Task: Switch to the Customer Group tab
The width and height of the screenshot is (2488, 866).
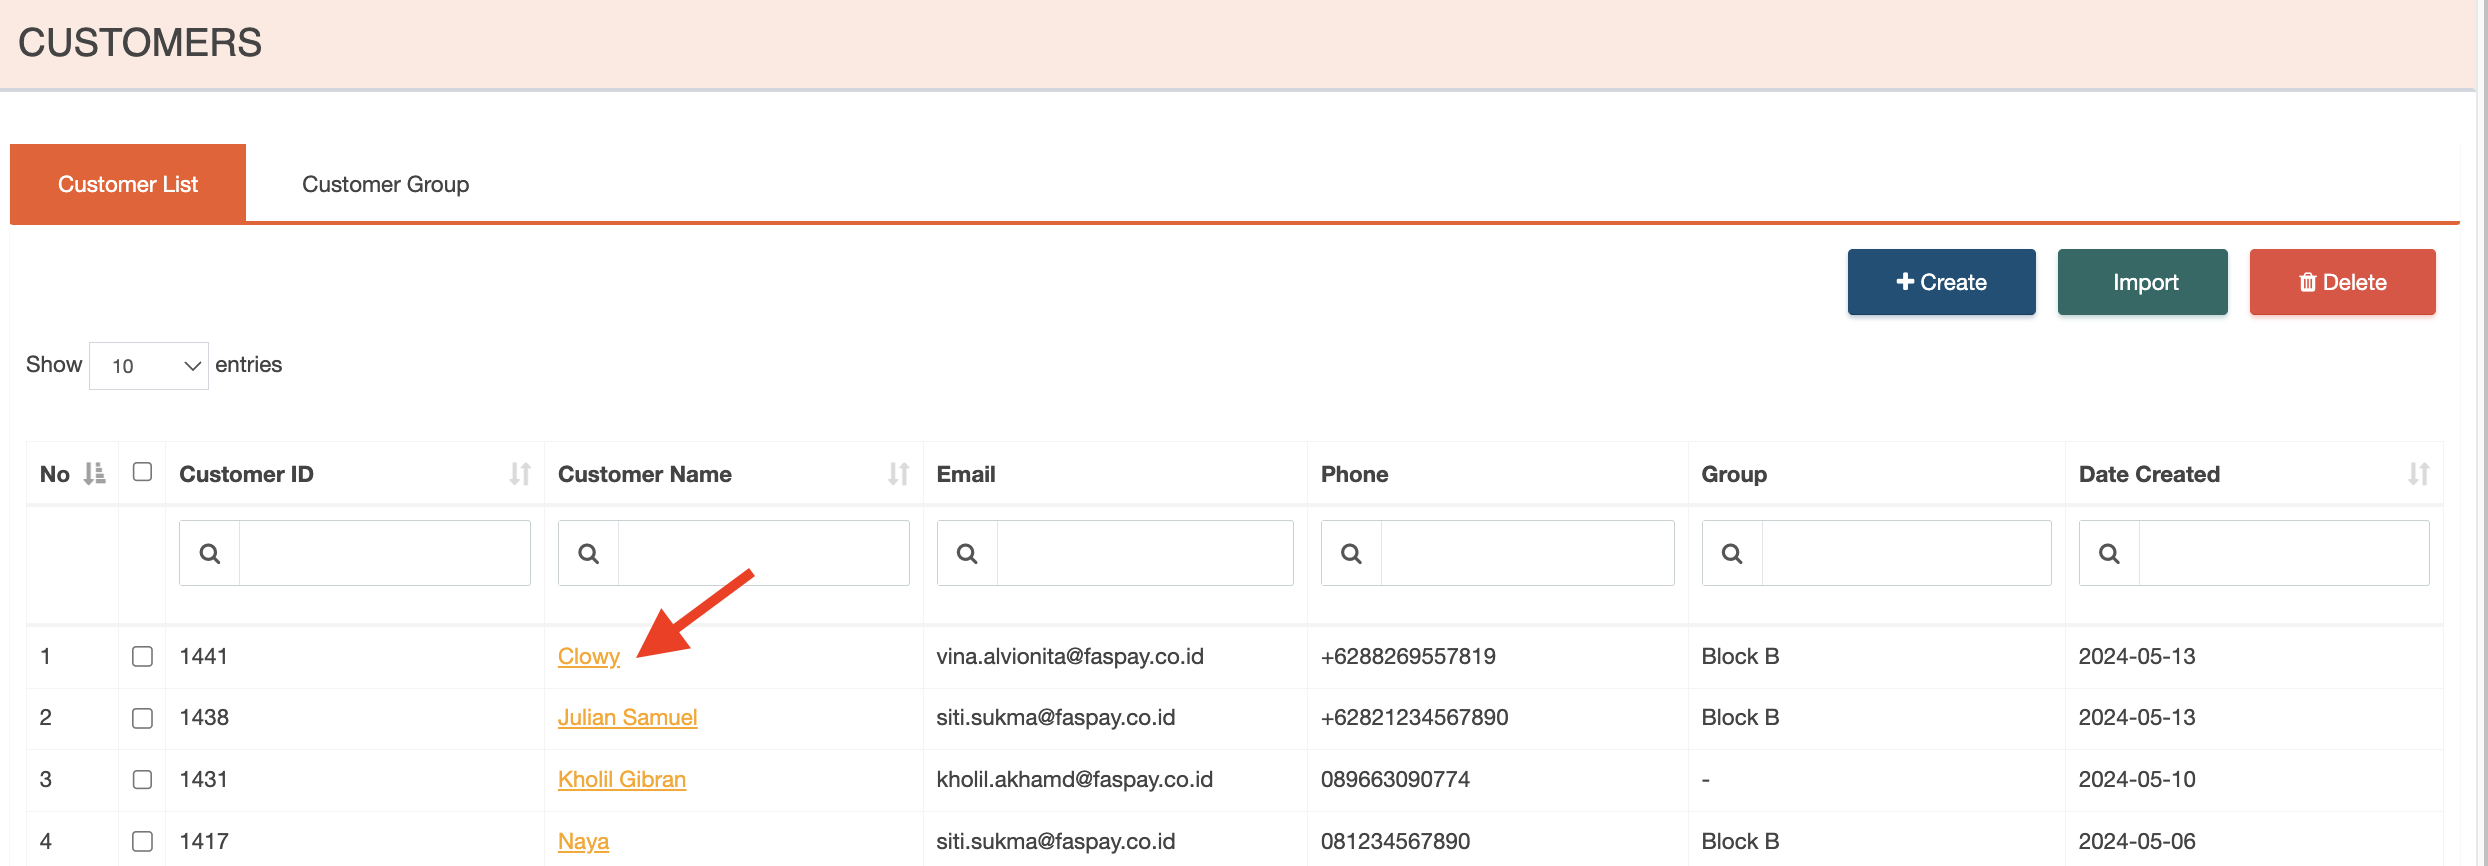Action: click(x=385, y=184)
